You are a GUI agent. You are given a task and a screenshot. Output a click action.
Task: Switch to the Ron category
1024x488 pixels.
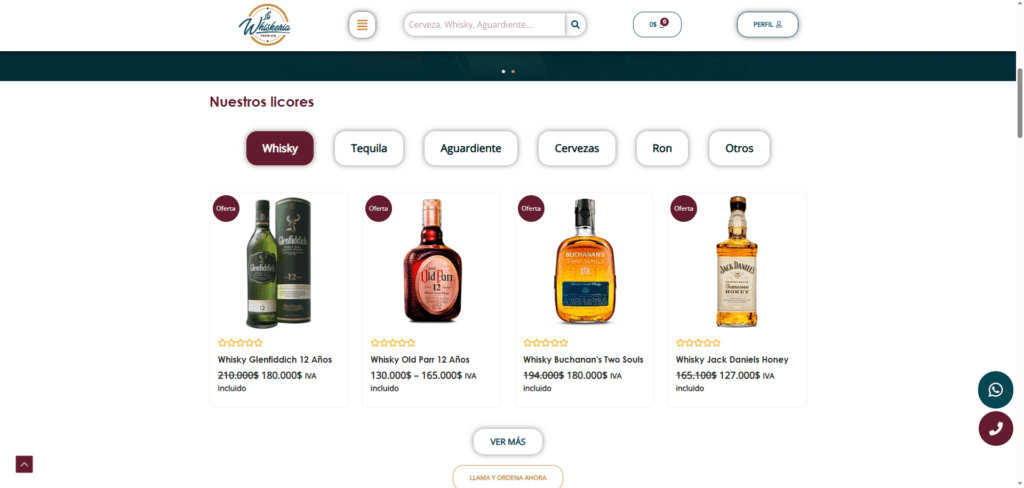(x=662, y=148)
